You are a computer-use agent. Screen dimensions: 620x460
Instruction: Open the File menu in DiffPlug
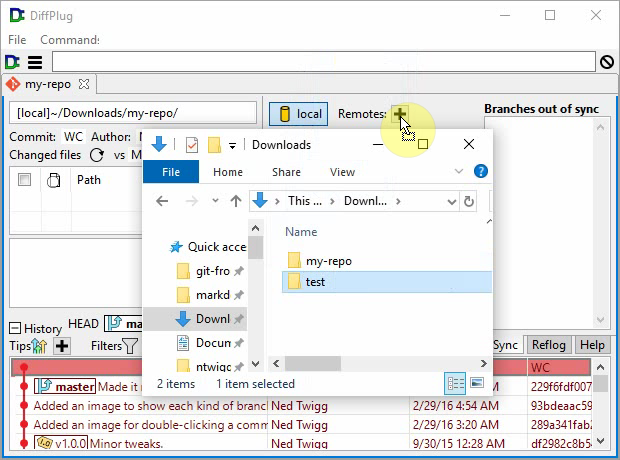tap(17, 40)
